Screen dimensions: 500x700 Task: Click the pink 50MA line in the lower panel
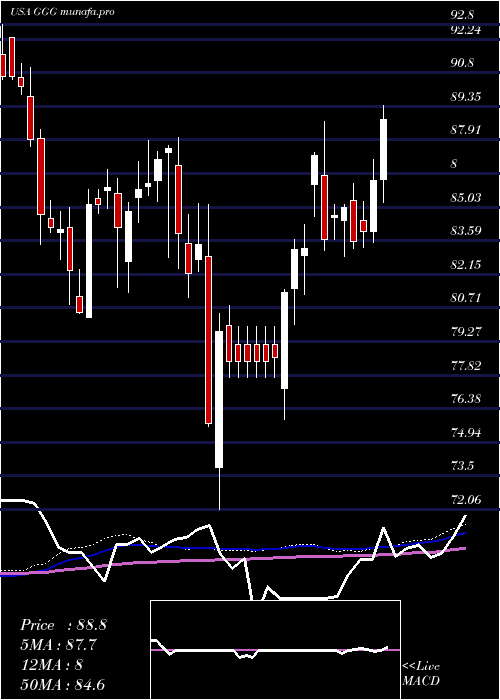(233, 560)
